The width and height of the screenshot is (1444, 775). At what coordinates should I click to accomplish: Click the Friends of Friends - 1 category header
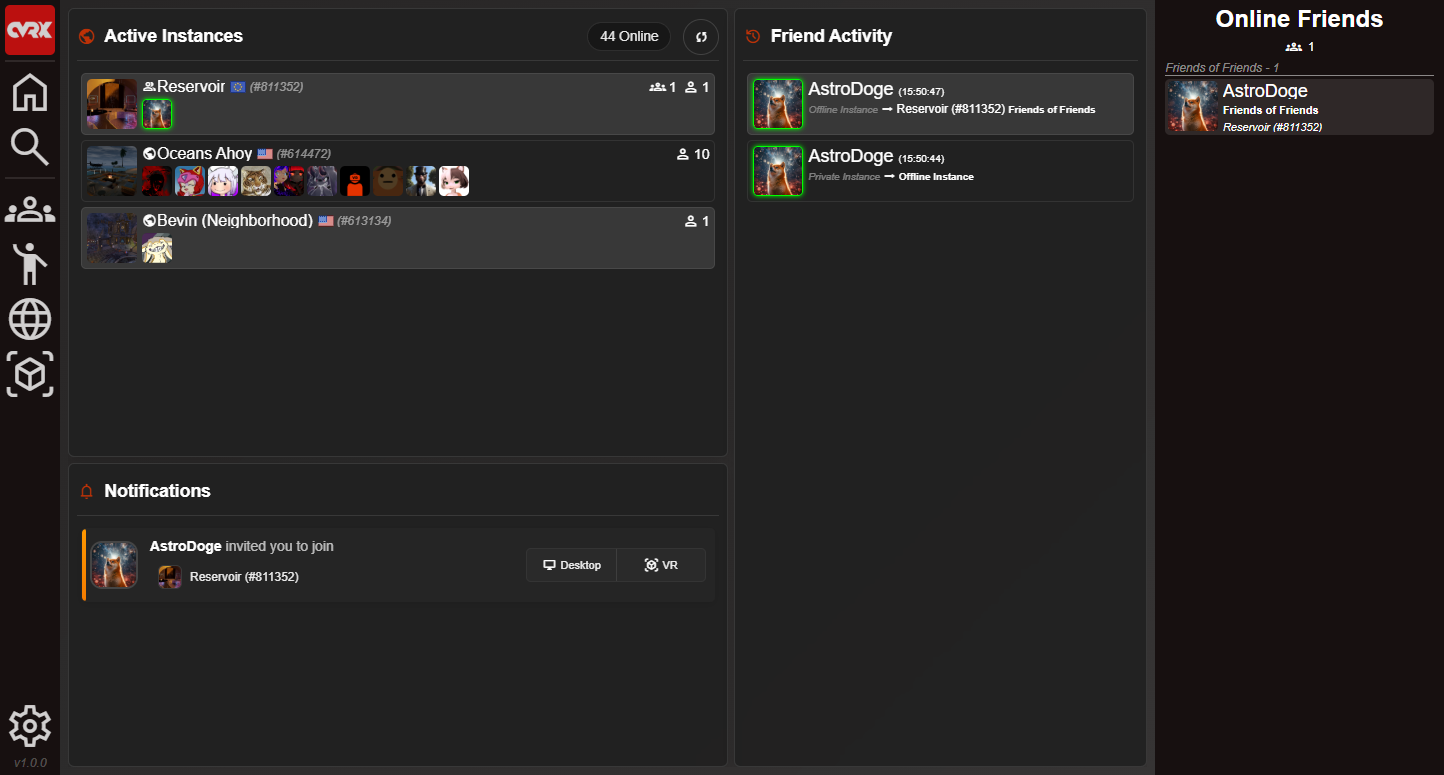1223,68
